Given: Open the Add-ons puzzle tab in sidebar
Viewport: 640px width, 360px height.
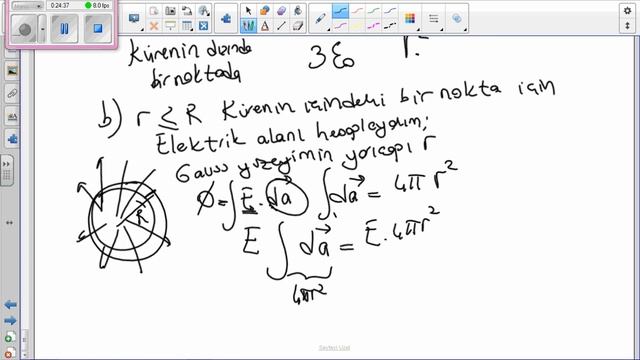Looking at the screenshot, I should [12, 139].
